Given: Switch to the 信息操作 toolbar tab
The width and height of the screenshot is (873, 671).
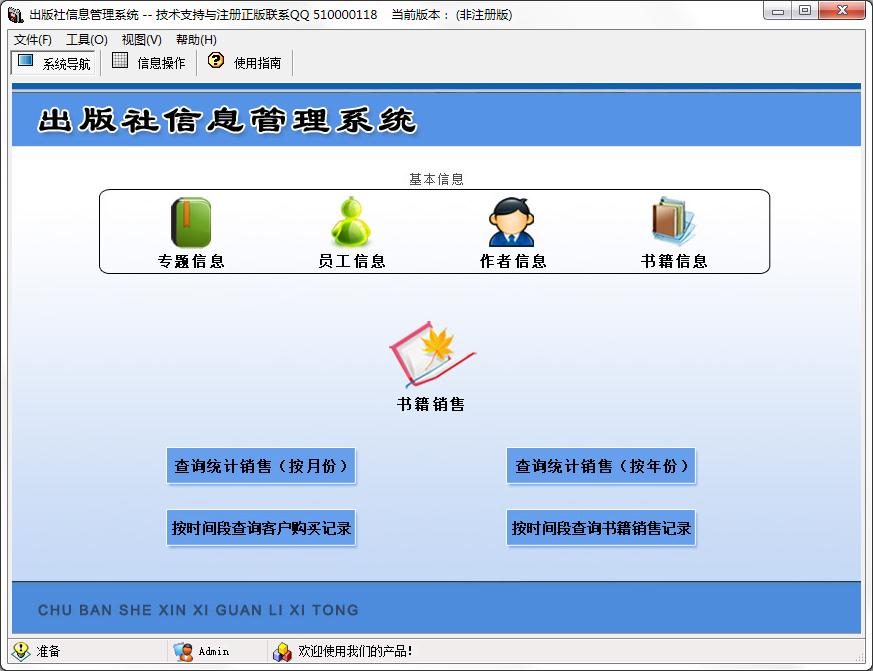Looking at the screenshot, I should (149, 63).
